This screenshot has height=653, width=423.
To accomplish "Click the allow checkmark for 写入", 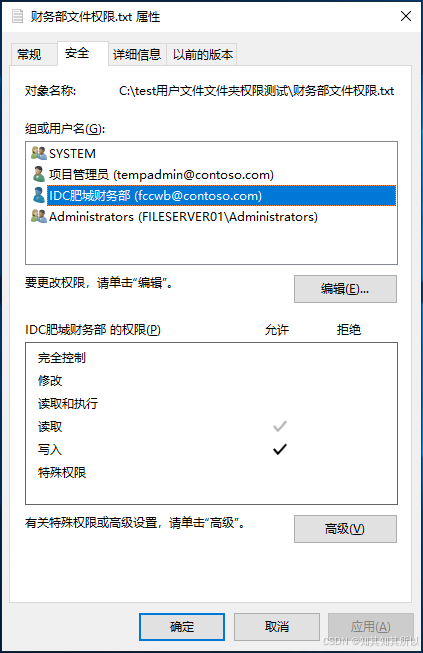I will [x=280, y=449].
